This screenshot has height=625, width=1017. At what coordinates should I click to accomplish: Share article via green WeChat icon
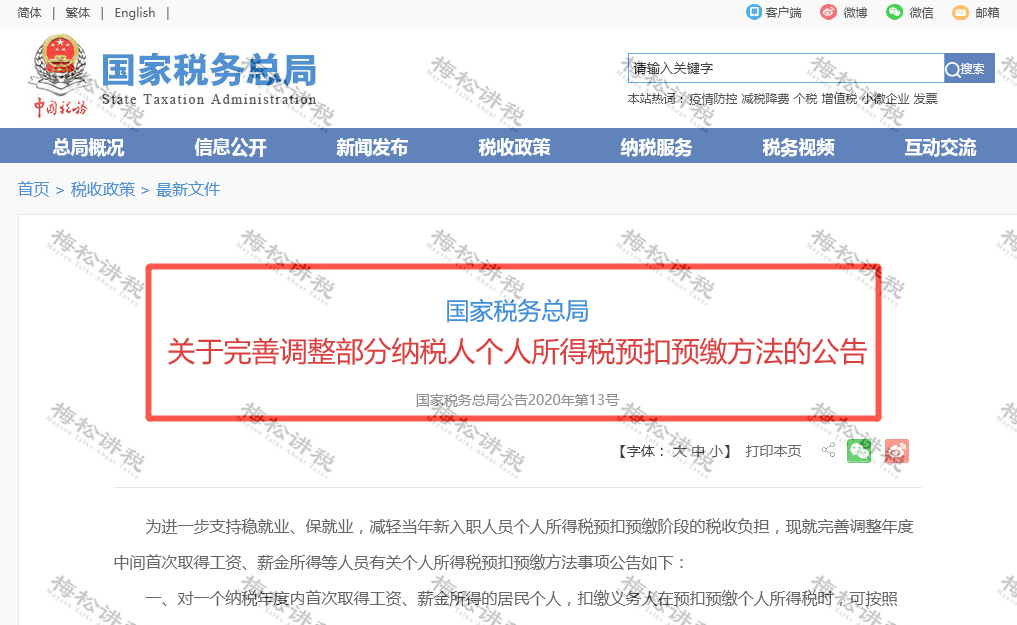click(x=859, y=451)
